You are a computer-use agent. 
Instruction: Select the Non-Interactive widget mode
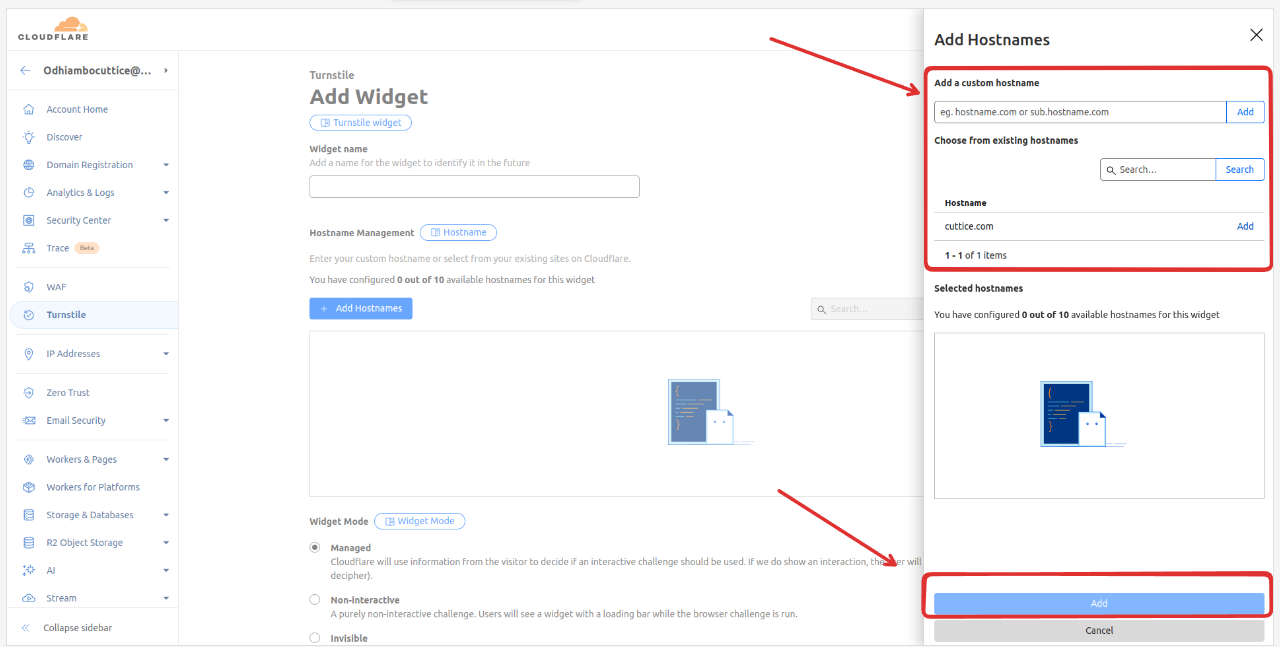(315, 600)
